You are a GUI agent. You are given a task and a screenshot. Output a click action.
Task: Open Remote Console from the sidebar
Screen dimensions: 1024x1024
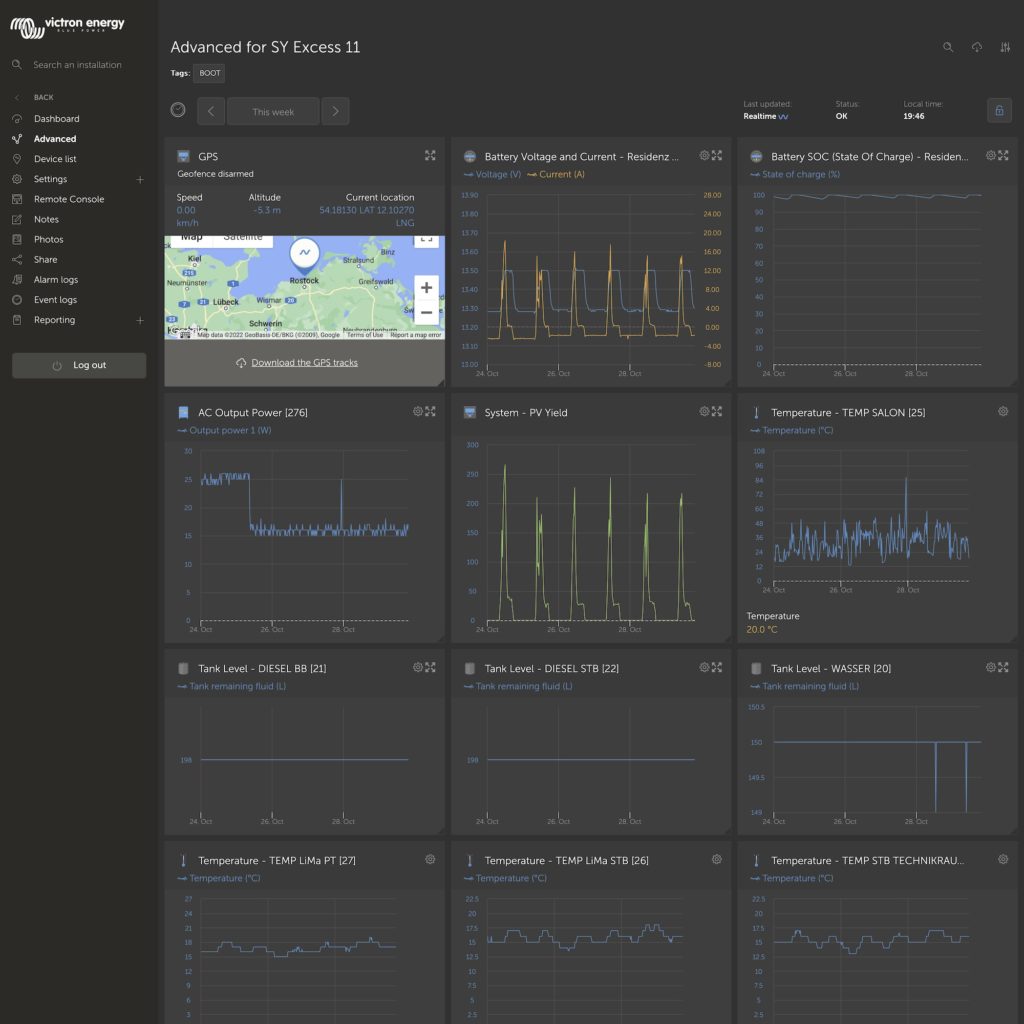pyautogui.click(x=69, y=199)
